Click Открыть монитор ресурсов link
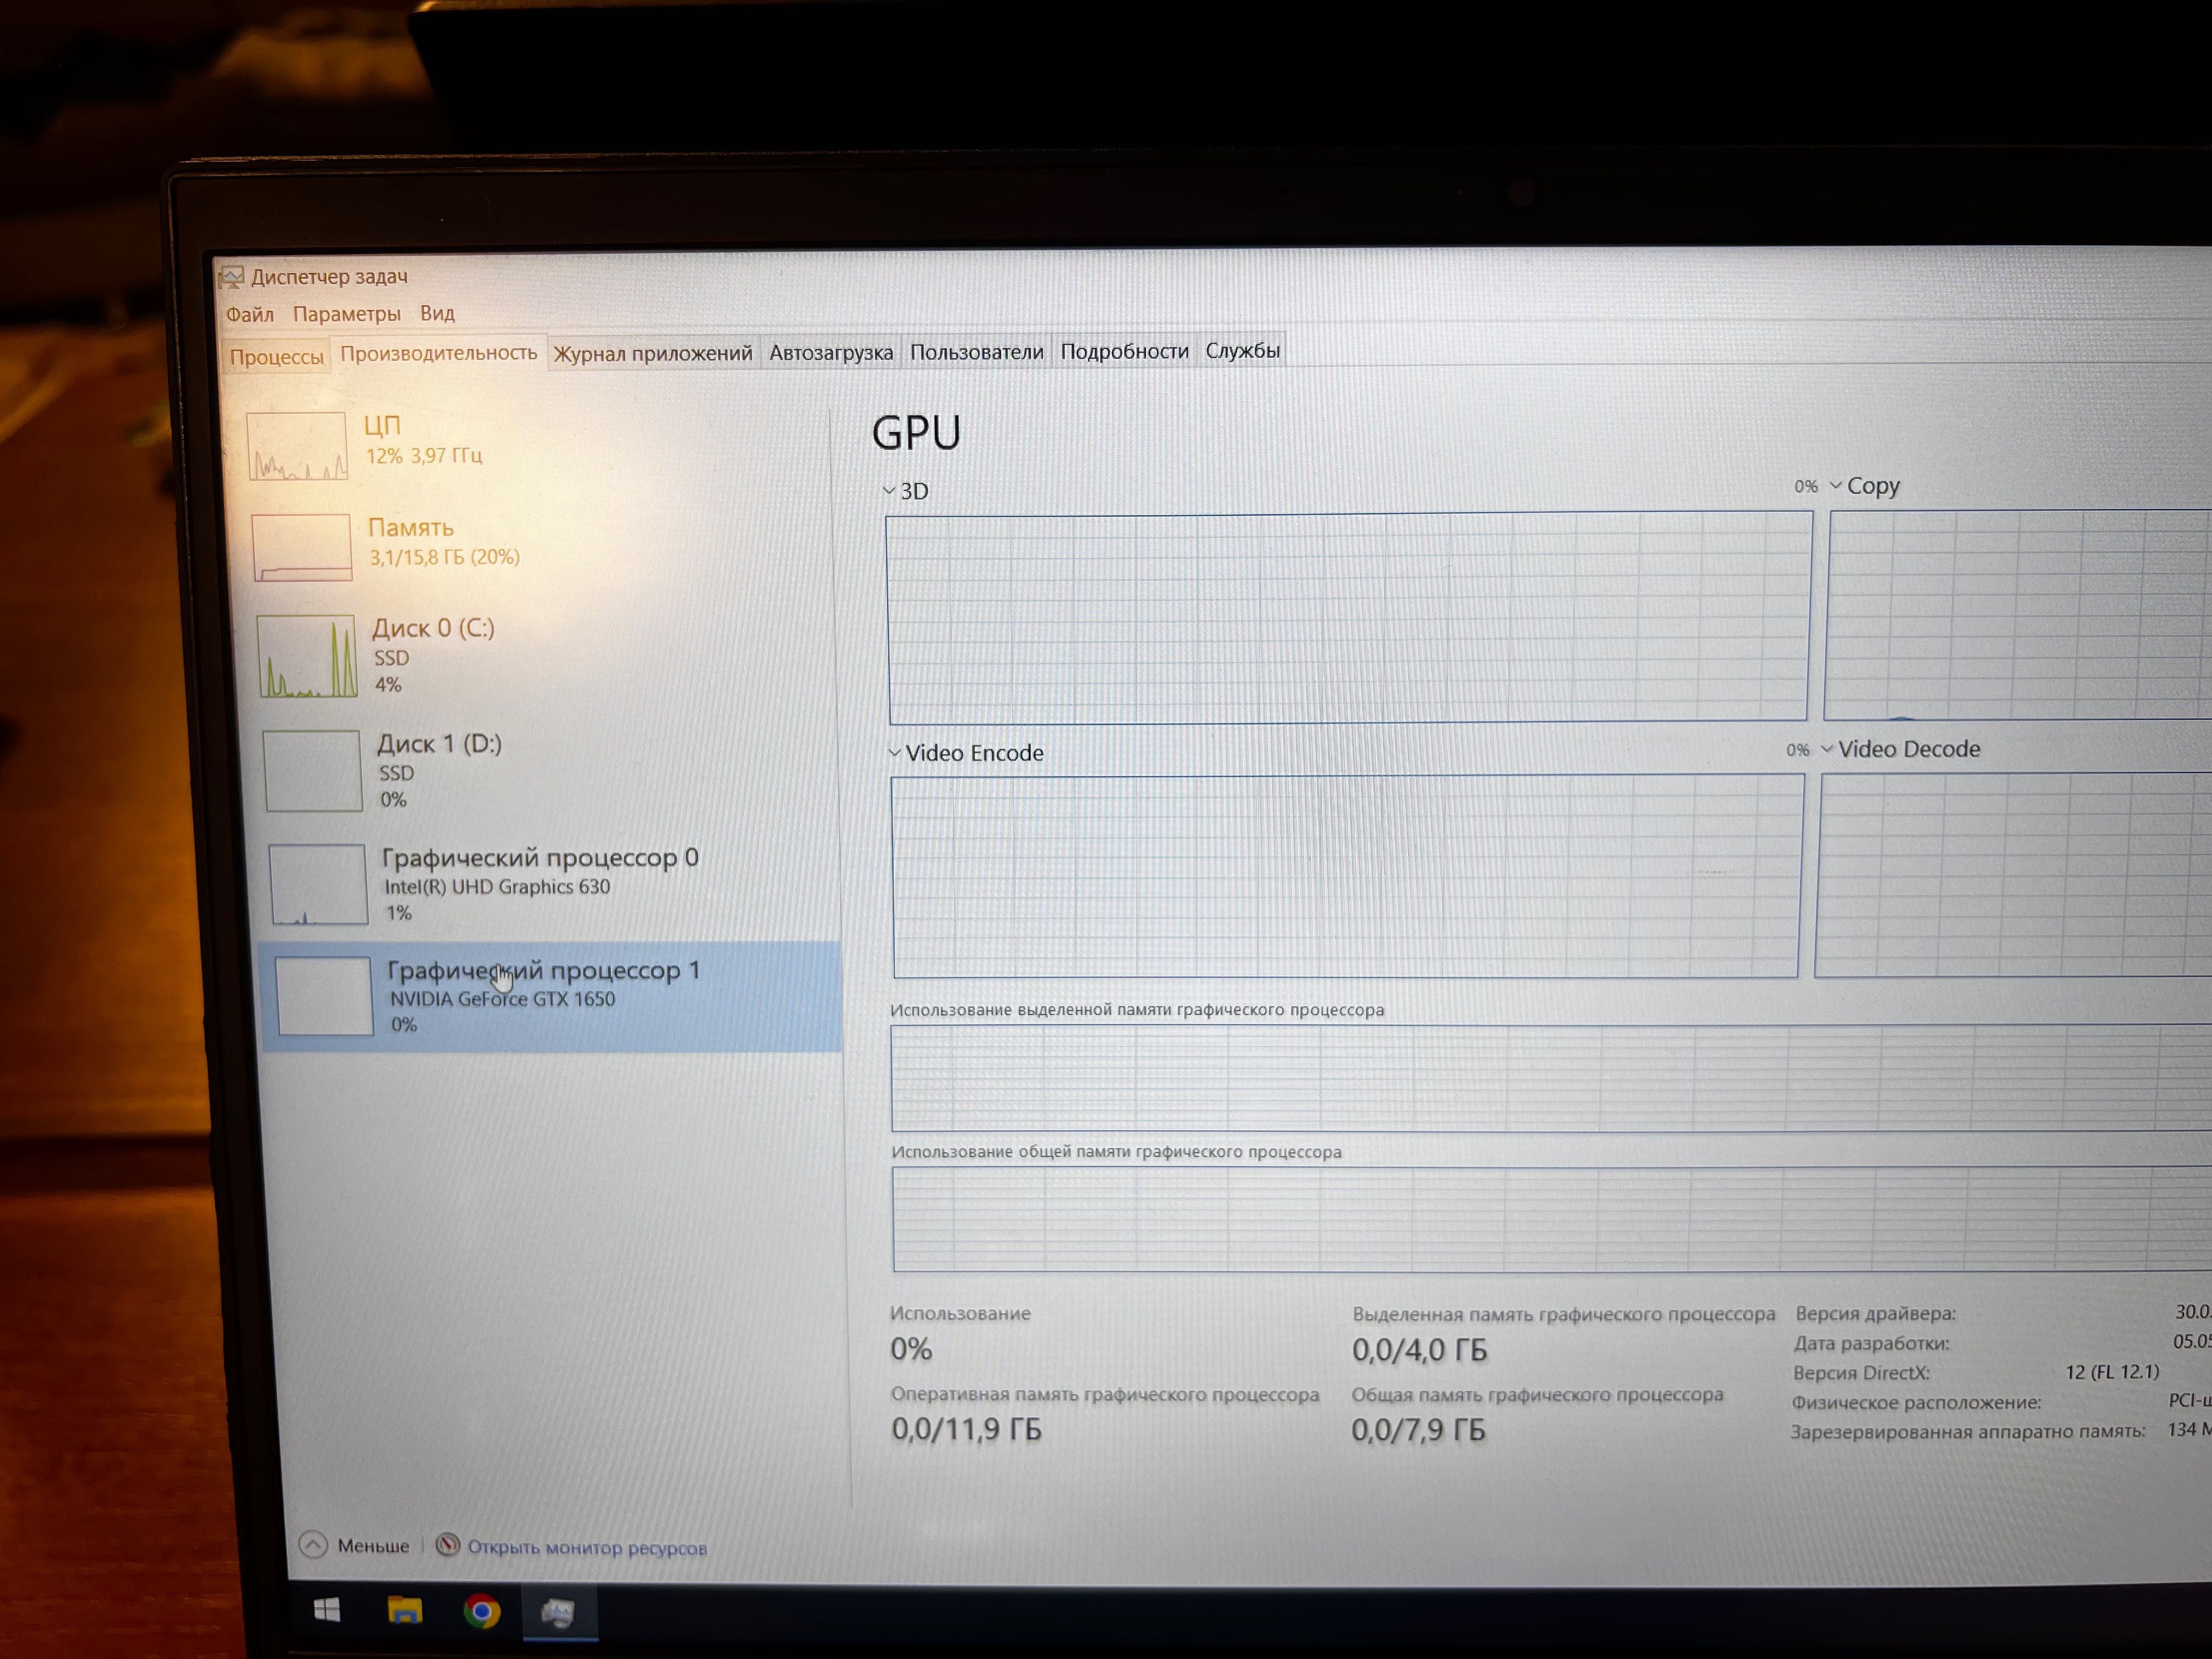The height and width of the screenshot is (1659, 2212). (587, 1548)
